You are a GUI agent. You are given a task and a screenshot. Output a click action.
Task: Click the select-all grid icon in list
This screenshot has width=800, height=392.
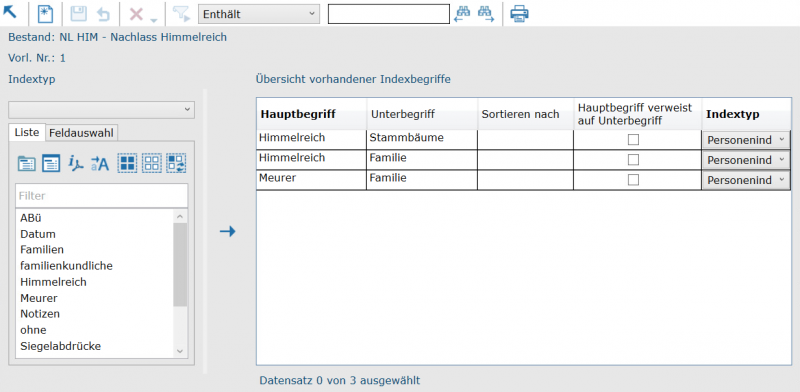point(127,163)
